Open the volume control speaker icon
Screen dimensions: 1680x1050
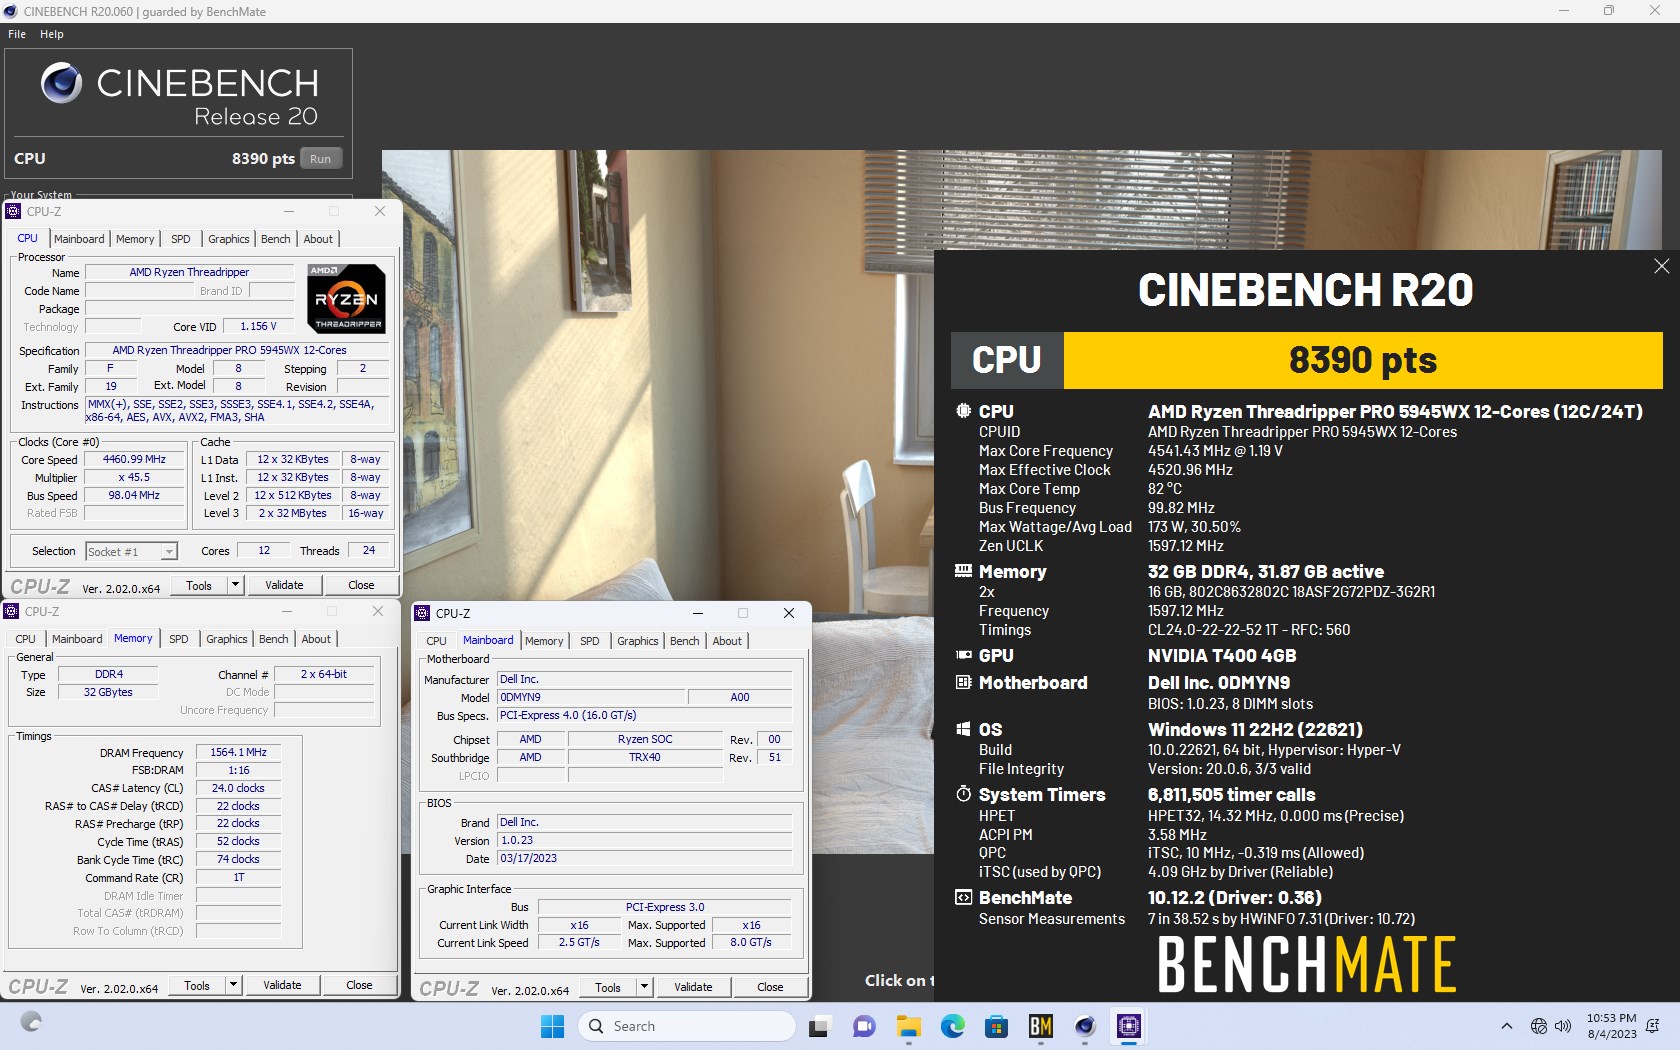click(1563, 1026)
